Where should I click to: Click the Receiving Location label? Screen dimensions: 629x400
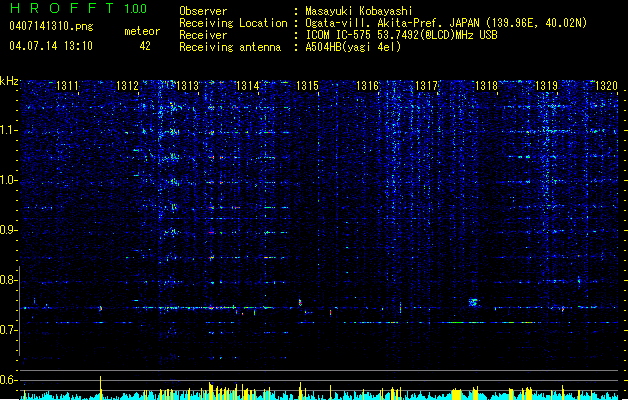point(233,23)
